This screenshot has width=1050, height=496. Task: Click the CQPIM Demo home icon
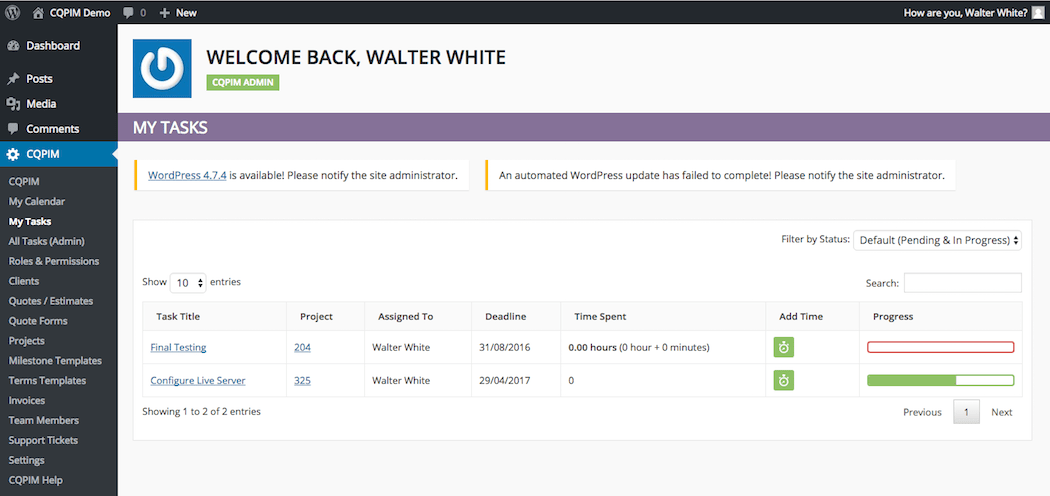(x=38, y=13)
